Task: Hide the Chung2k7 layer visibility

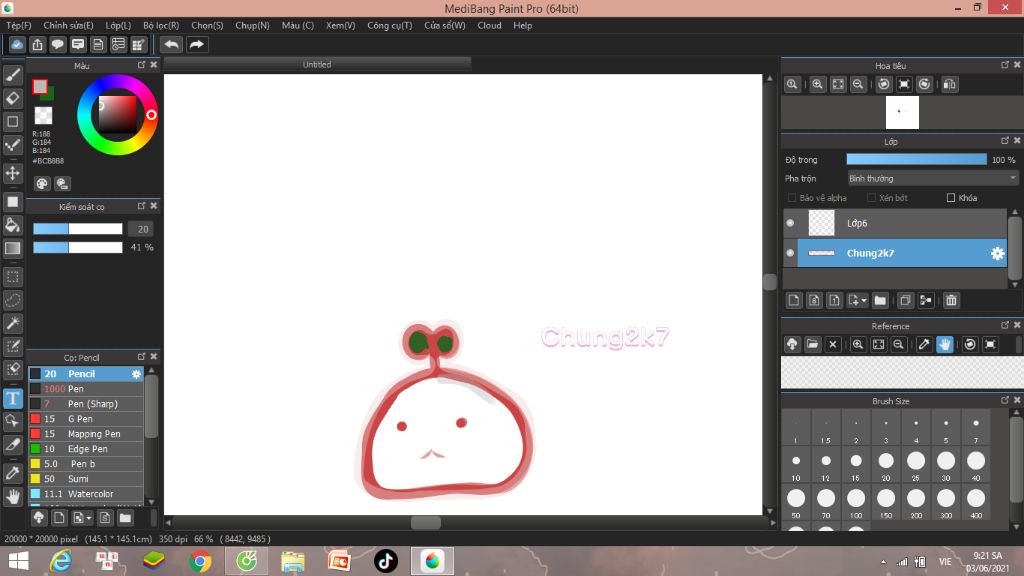Action: click(790, 253)
